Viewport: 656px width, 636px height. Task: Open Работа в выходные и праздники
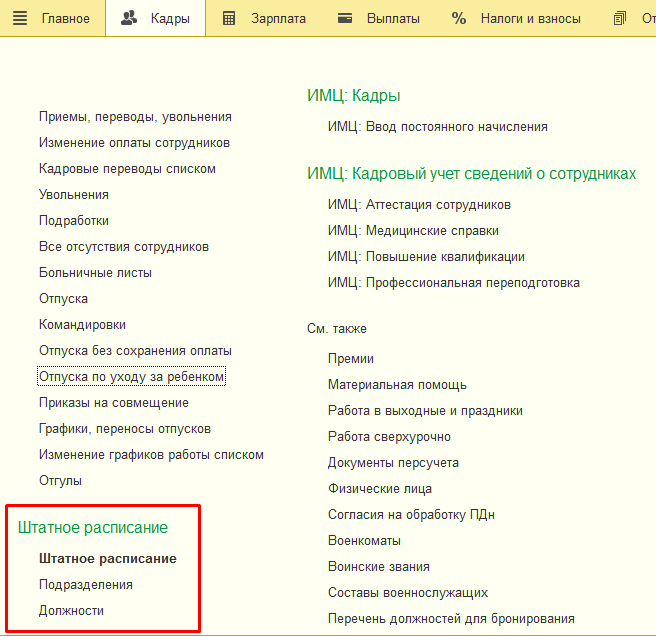[425, 410]
